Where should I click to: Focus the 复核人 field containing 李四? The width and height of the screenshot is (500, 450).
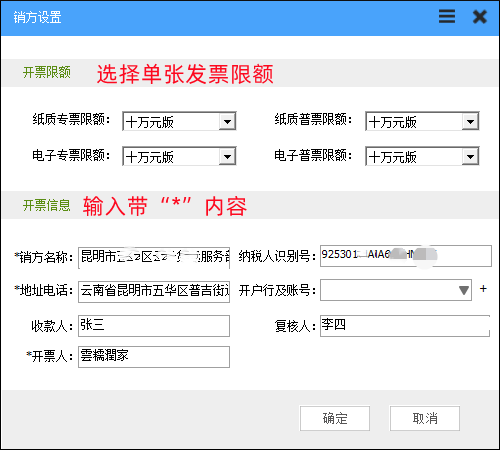(405, 326)
